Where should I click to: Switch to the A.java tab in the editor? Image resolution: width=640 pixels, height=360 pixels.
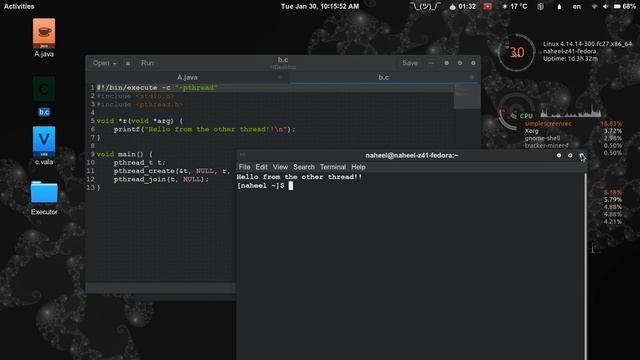click(x=187, y=77)
